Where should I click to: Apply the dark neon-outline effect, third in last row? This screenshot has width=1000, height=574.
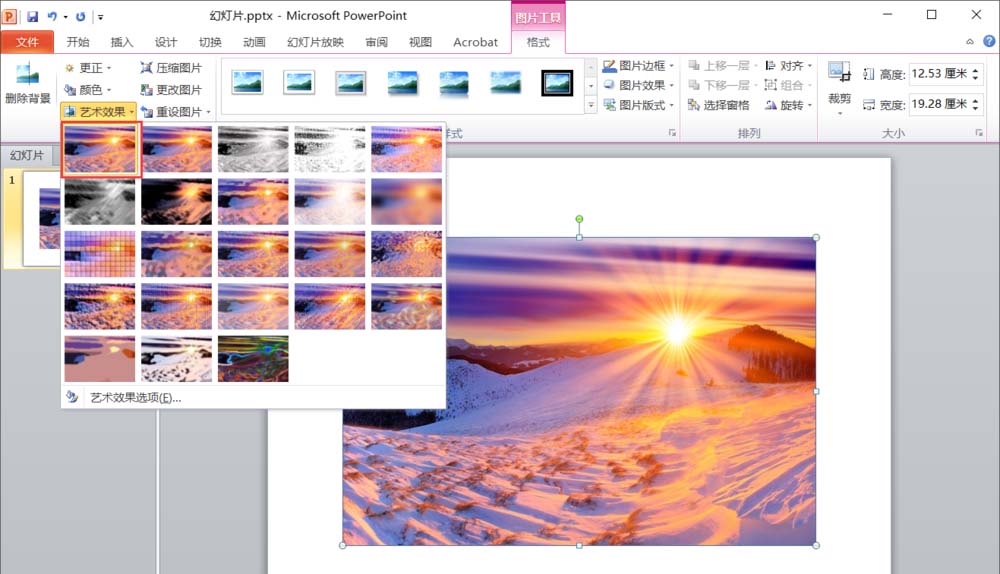253,359
